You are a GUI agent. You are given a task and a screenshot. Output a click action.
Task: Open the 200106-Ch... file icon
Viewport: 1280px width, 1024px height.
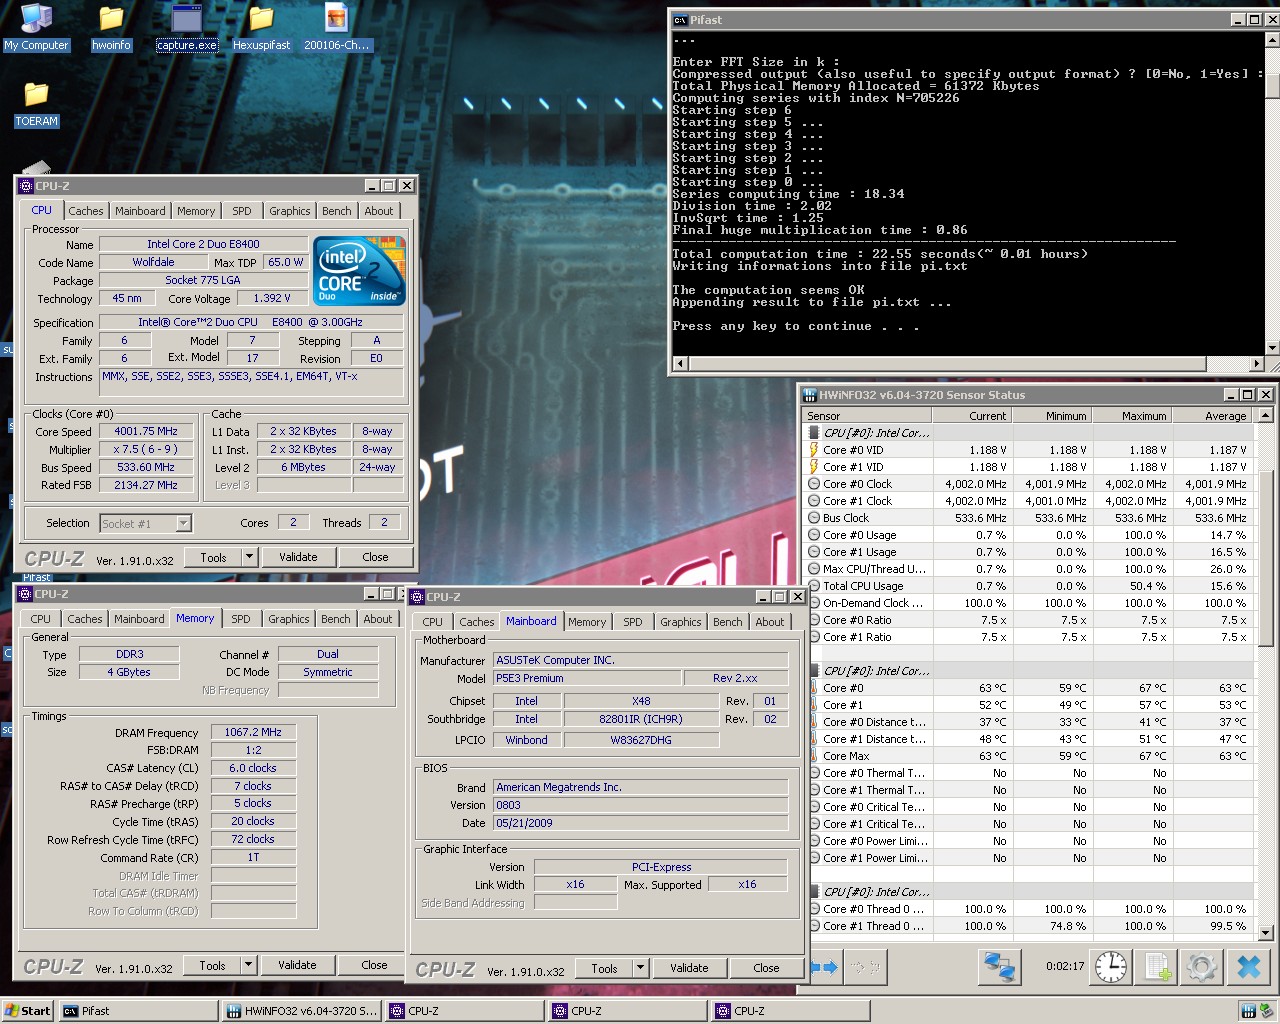tap(337, 28)
